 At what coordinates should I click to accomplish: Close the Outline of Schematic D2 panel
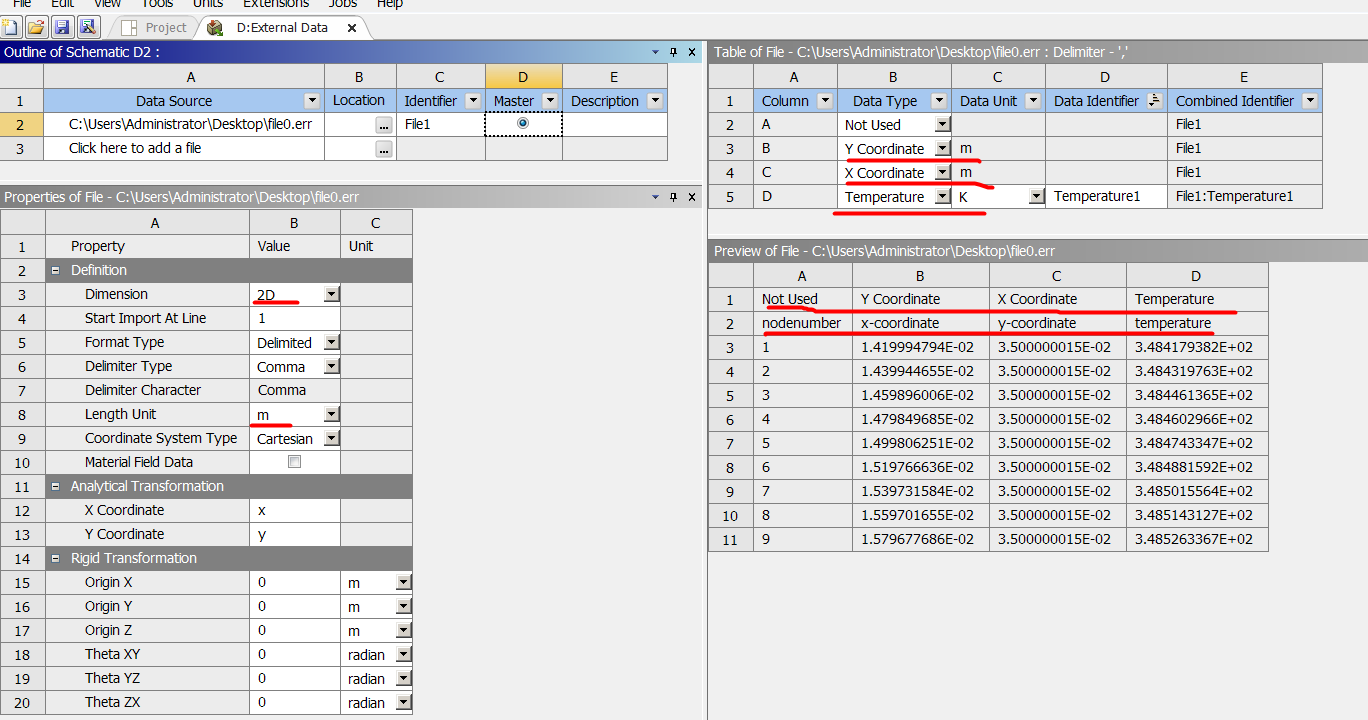pos(691,52)
